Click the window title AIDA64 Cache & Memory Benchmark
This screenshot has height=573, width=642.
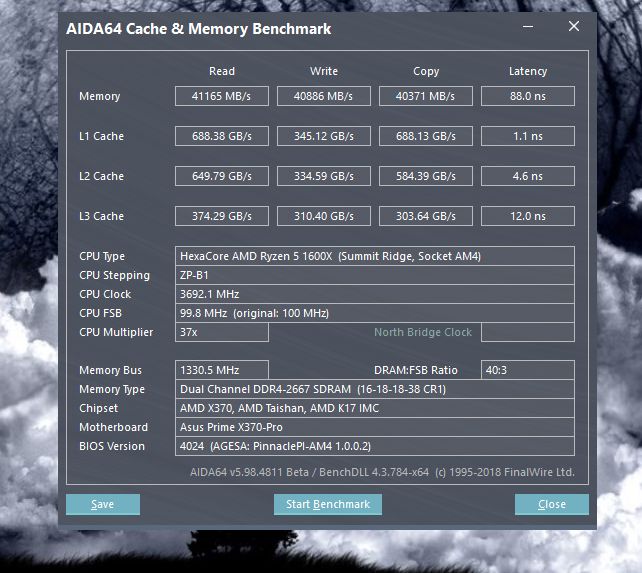199,29
